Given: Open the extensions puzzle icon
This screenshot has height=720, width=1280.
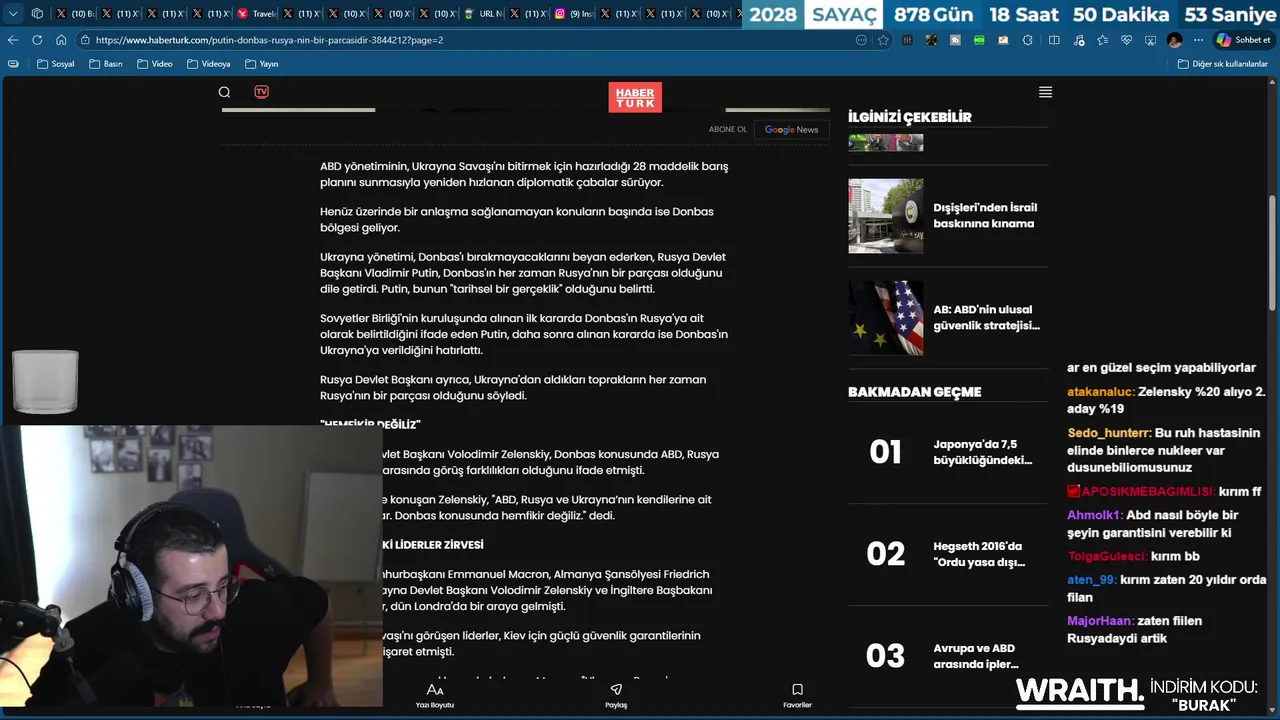Looking at the screenshot, I should coord(1028,40).
